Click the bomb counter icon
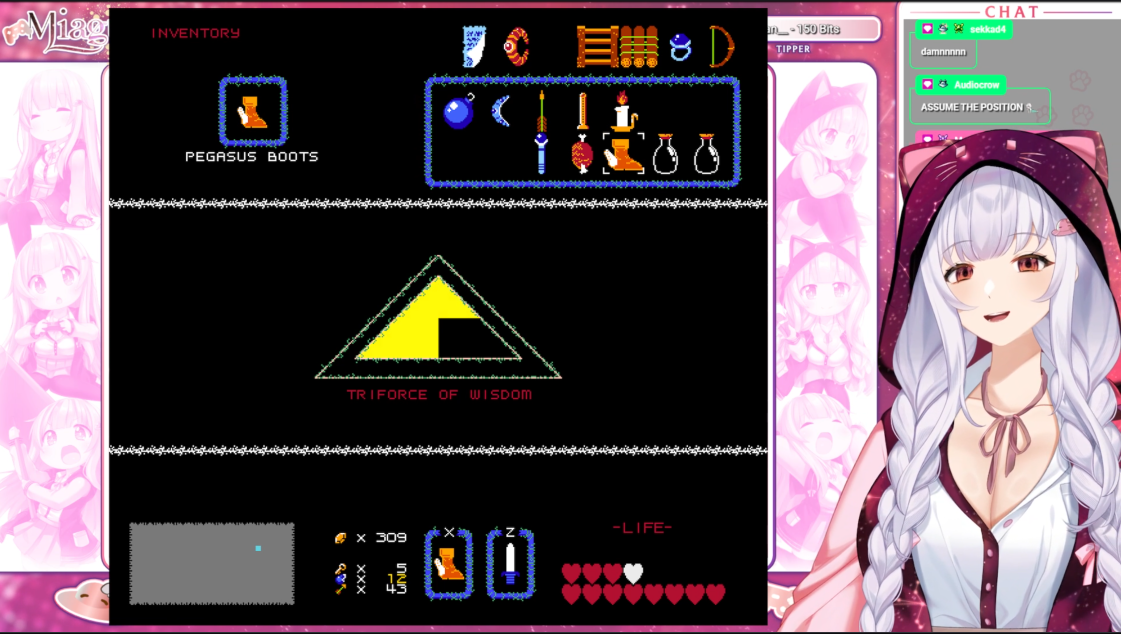The width and height of the screenshot is (1121, 634). pos(341,579)
